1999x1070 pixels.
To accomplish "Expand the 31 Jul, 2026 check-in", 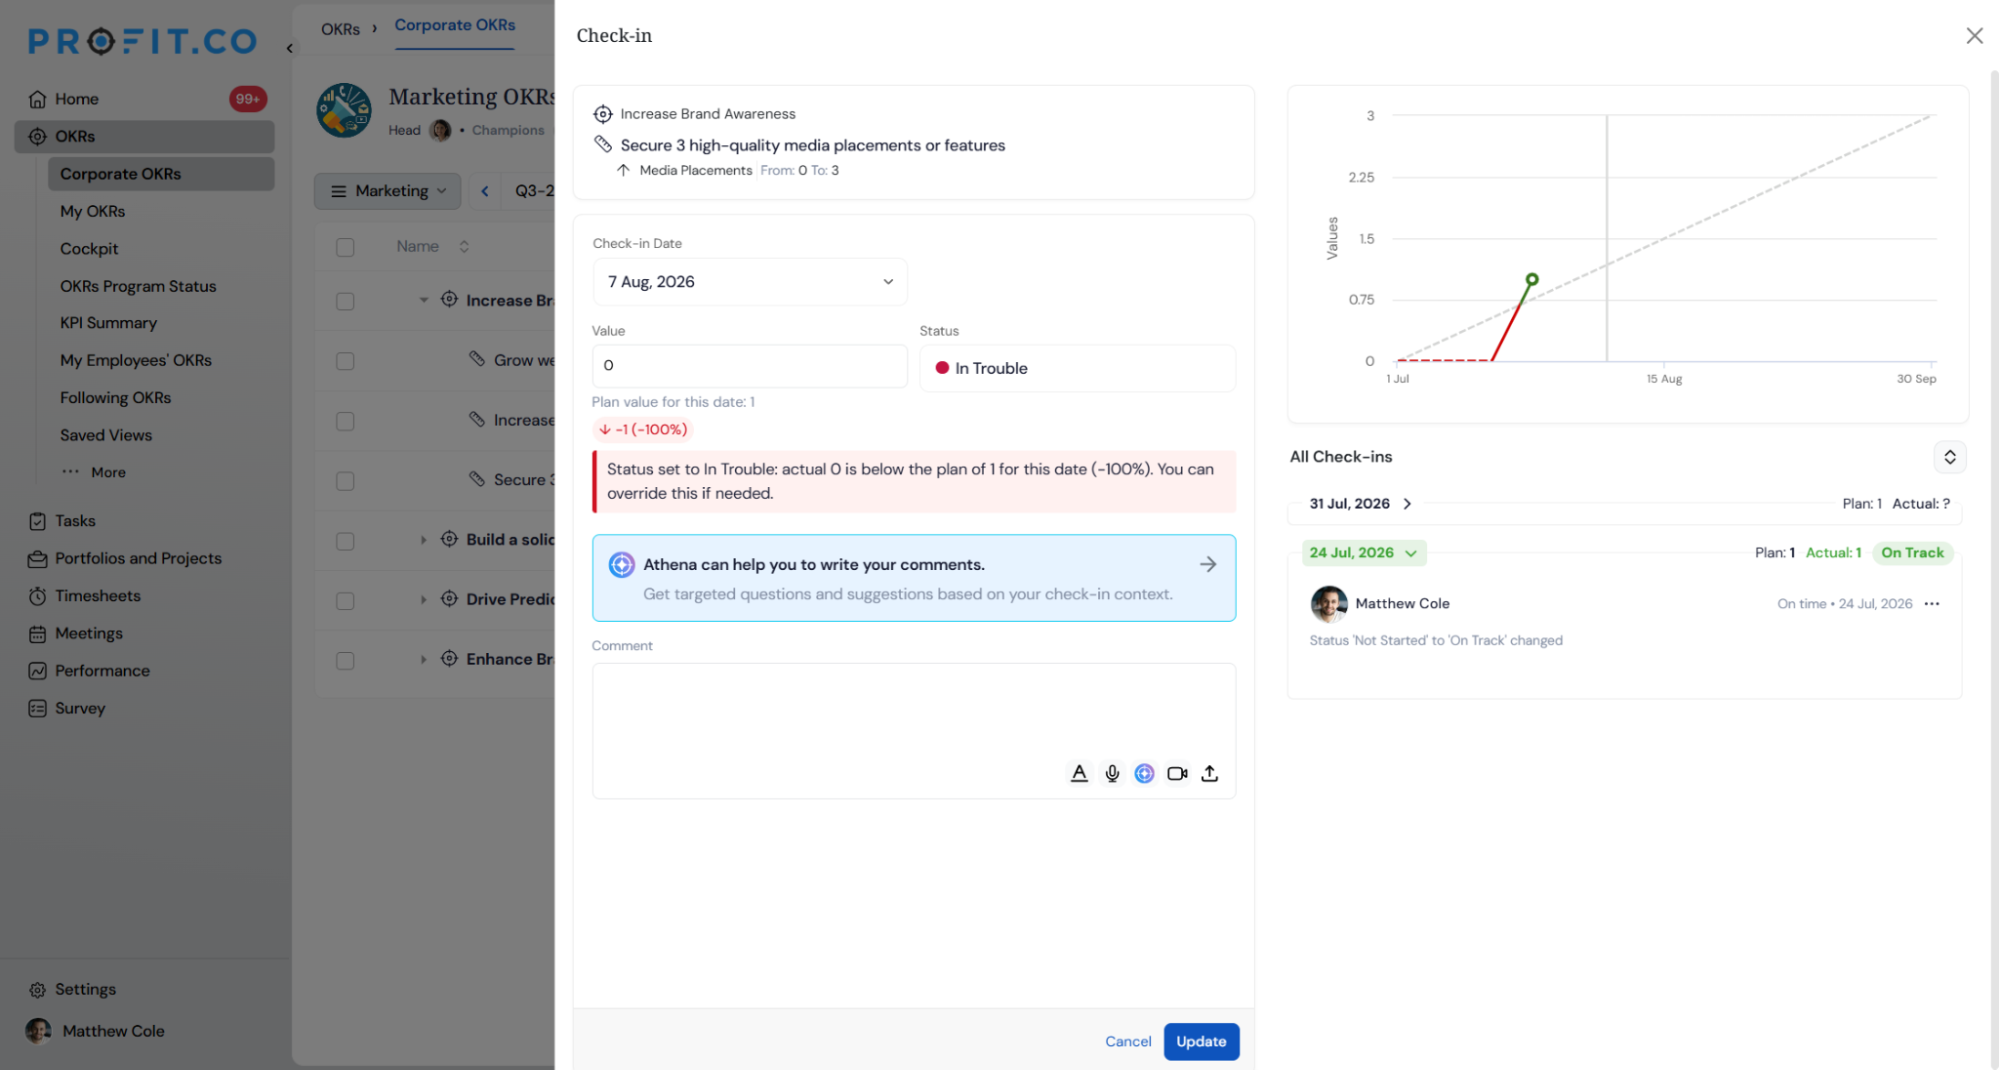I will pos(1407,504).
